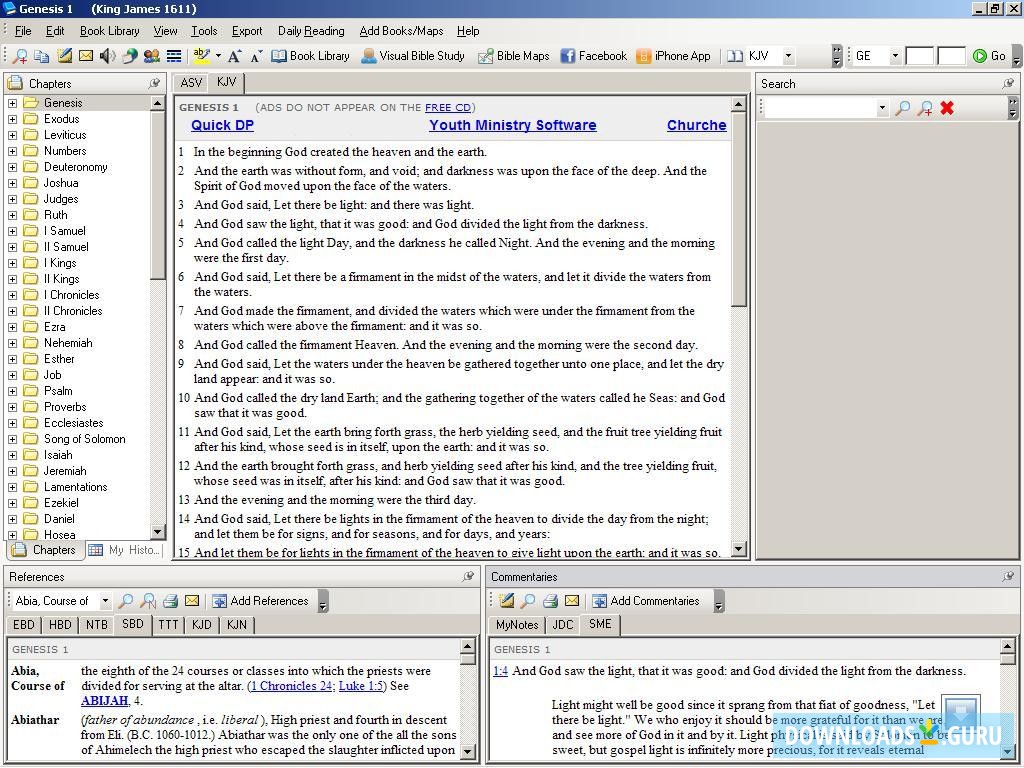Click Add Commentaries button
This screenshot has width=1024, height=768.
[647, 601]
